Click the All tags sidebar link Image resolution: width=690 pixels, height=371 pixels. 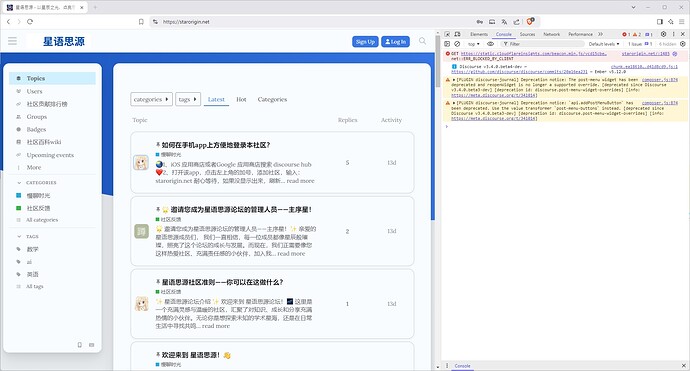click(x=35, y=286)
